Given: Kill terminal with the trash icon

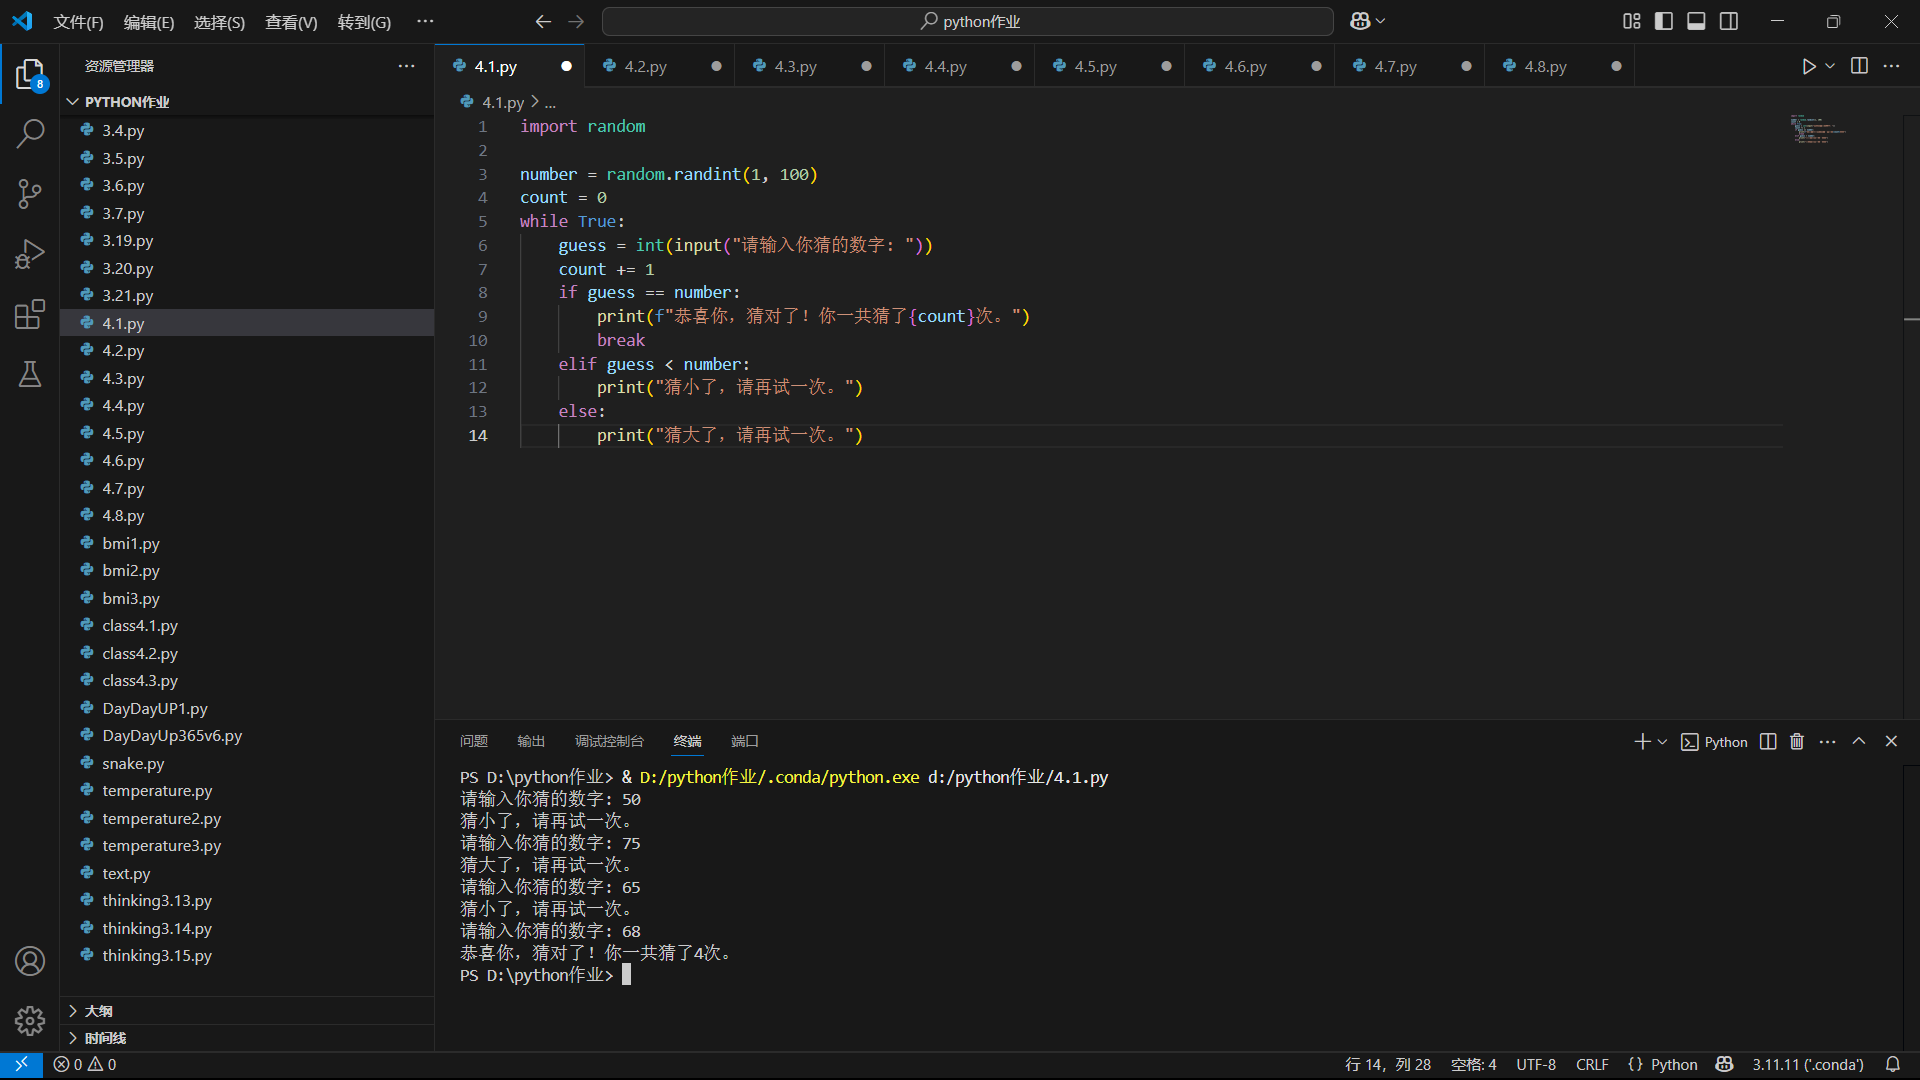Looking at the screenshot, I should [x=1797, y=742].
